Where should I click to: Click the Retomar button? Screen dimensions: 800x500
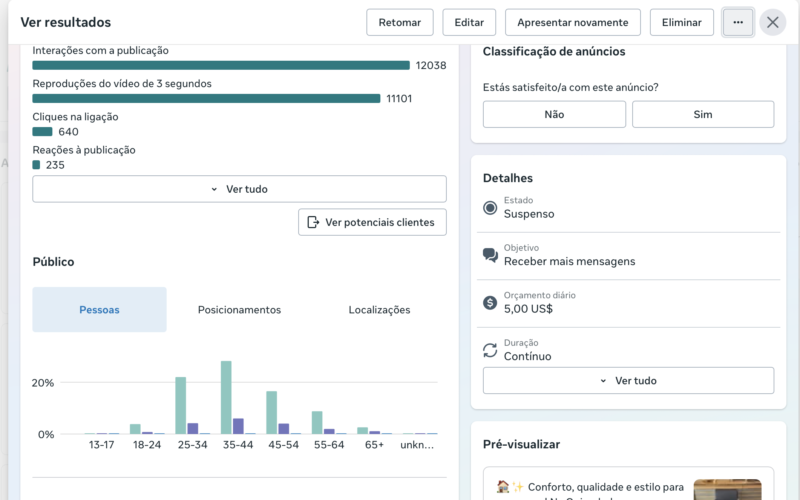coord(399,22)
